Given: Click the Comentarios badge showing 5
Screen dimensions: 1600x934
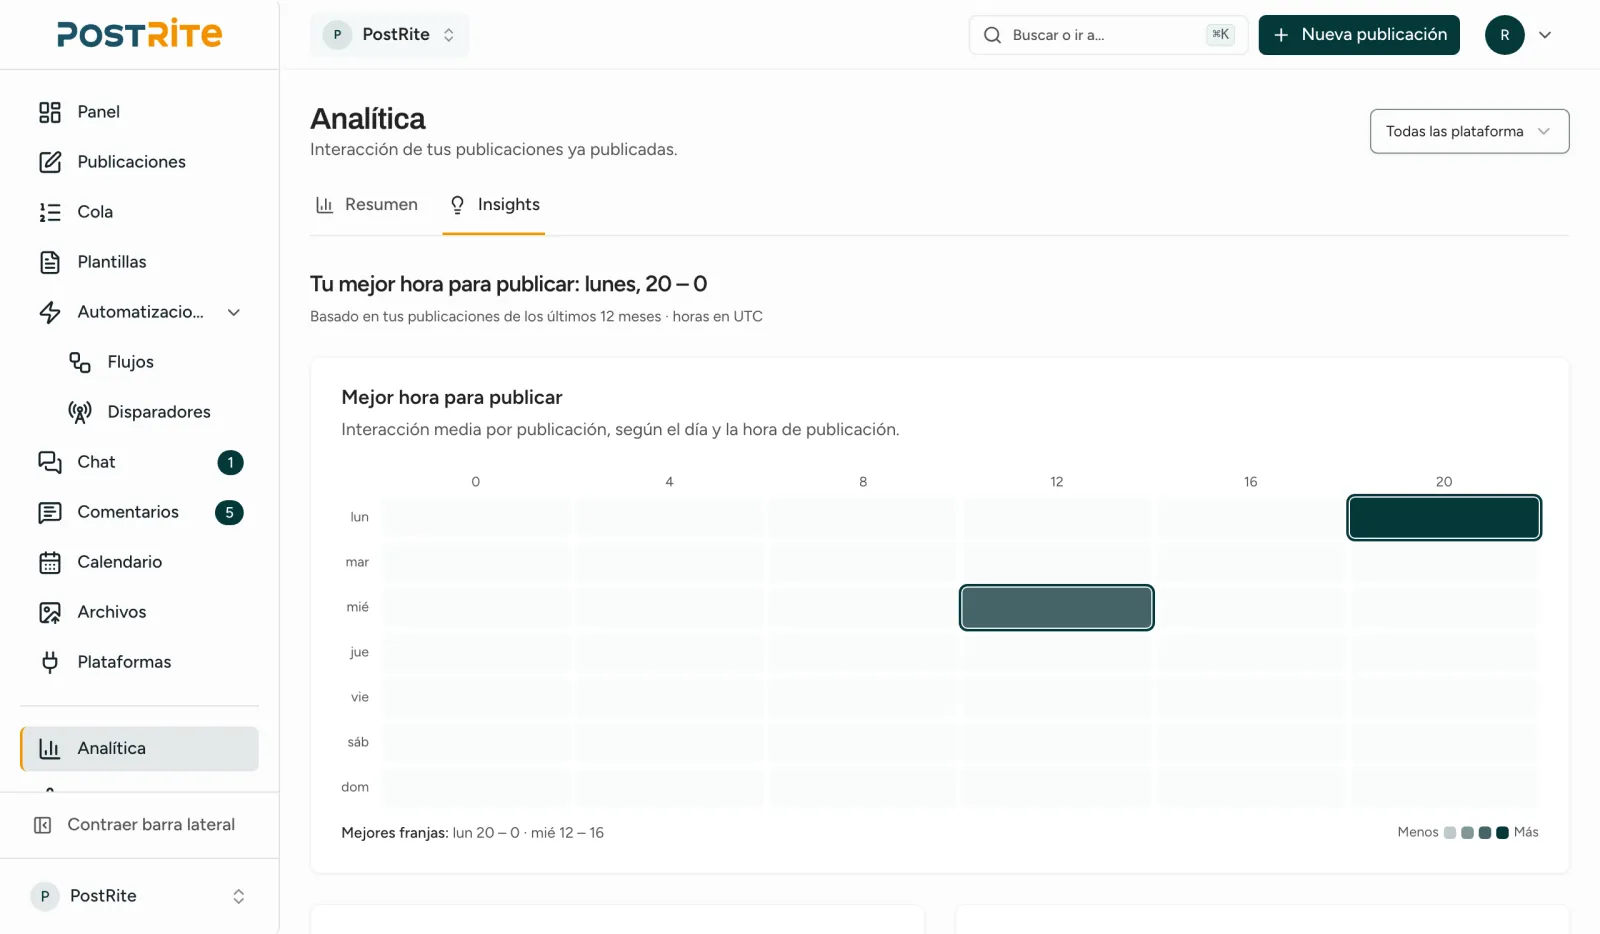Looking at the screenshot, I should (x=229, y=512).
